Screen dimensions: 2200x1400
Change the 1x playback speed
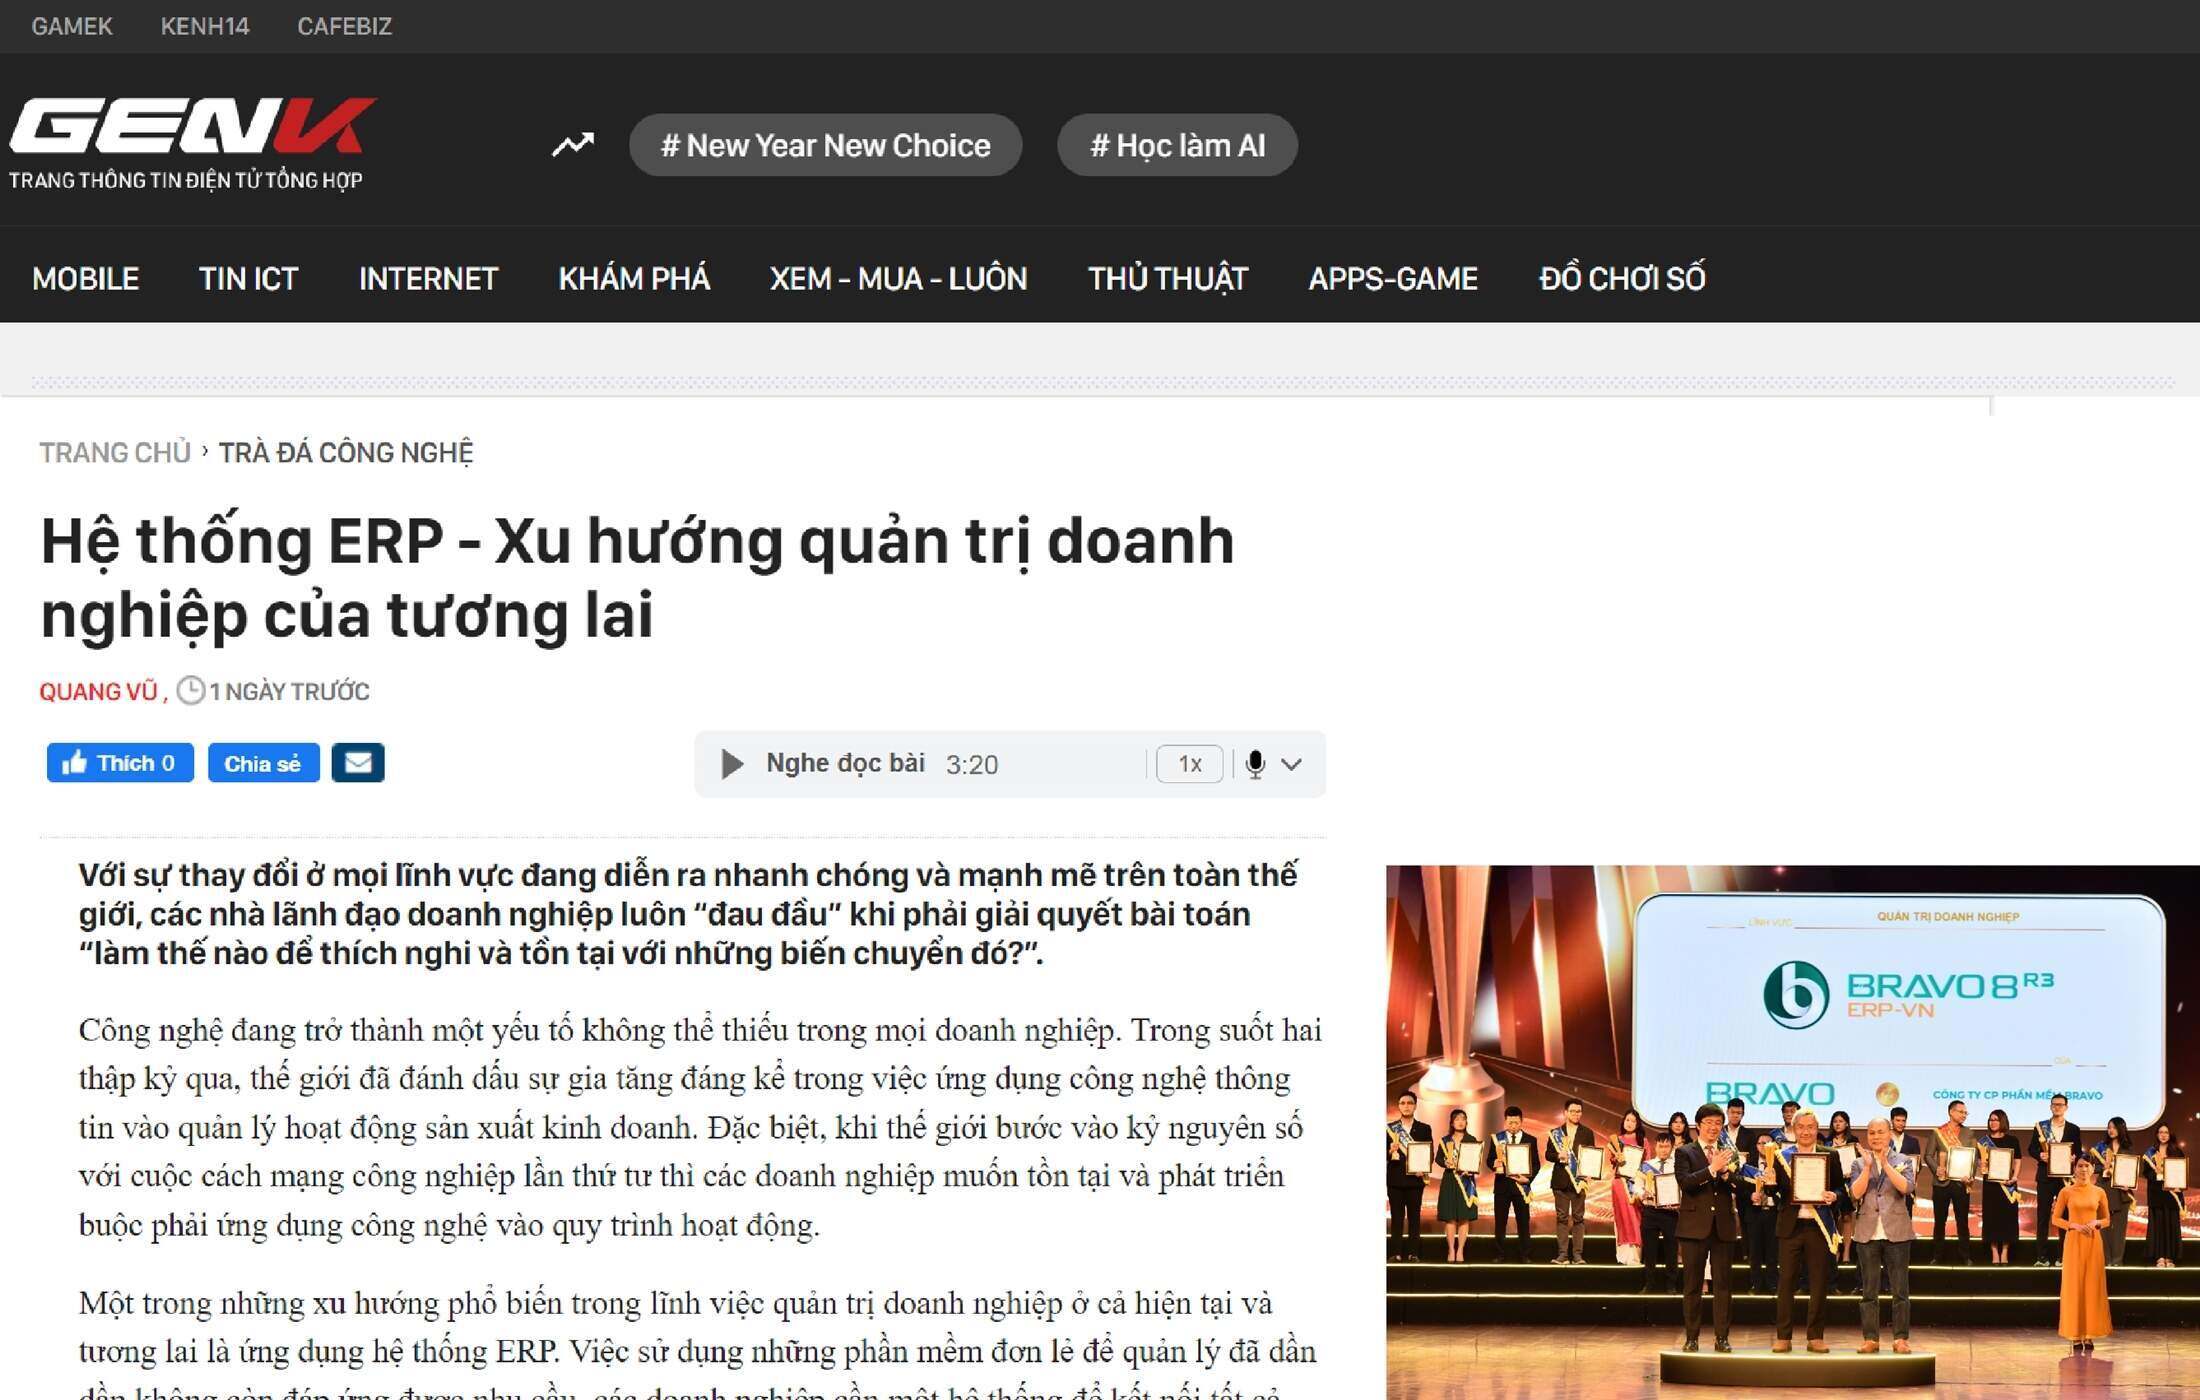coord(1189,764)
